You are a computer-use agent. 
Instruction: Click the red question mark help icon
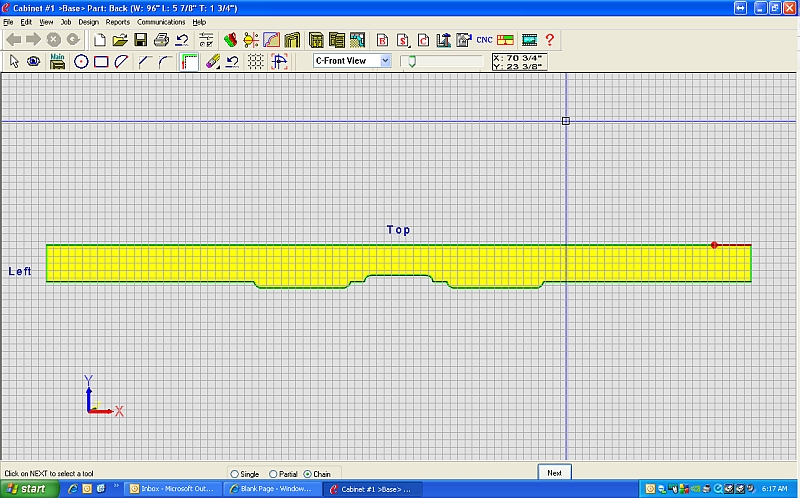[x=549, y=40]
